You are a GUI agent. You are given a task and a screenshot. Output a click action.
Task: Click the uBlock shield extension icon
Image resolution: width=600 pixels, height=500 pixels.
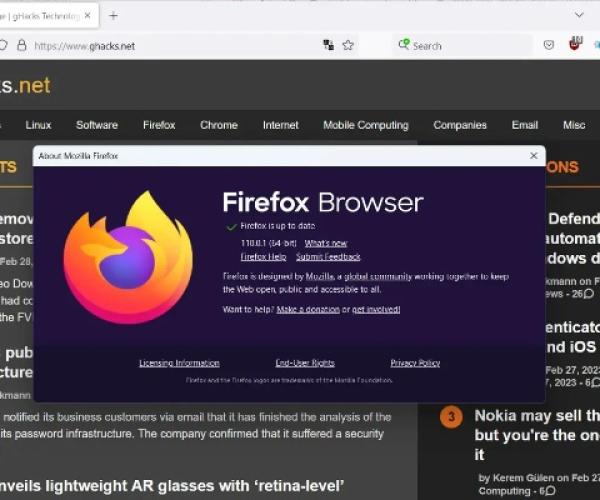click(x=575, y=45)
